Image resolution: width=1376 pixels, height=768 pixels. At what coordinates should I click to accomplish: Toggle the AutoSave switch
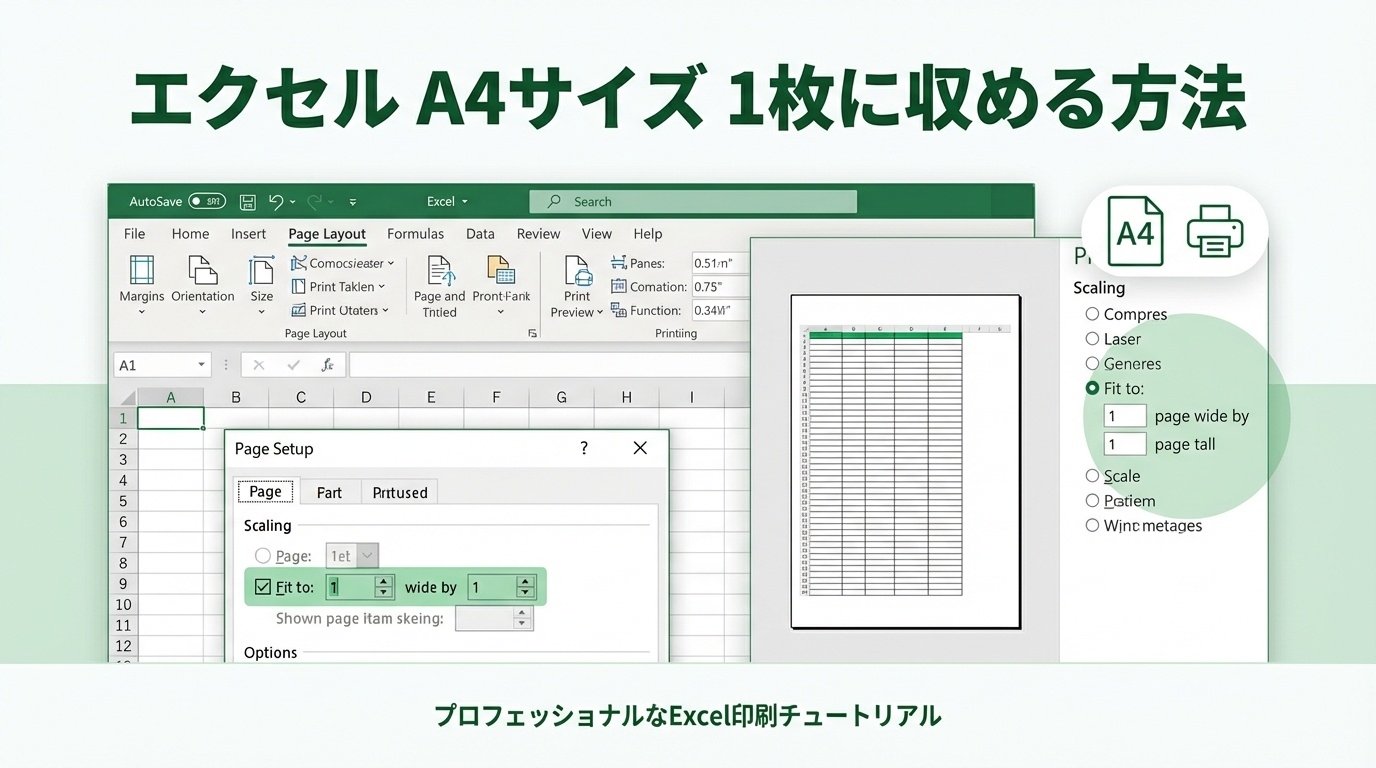[207, 202]
